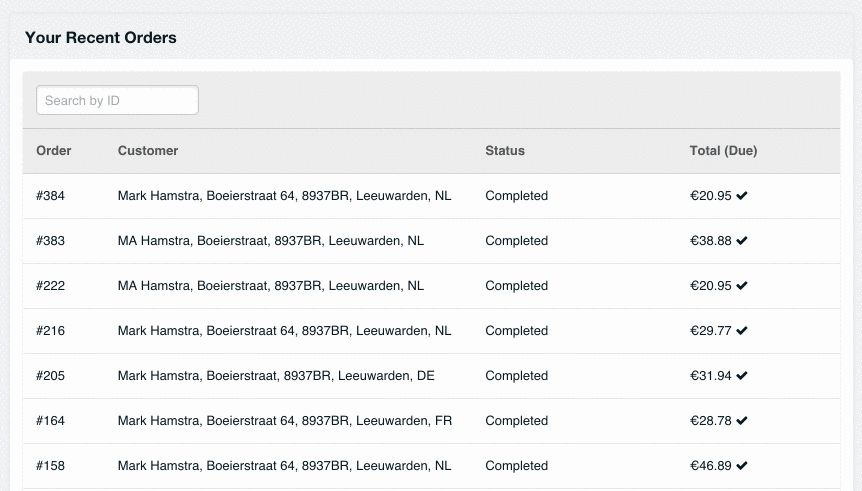Click the Status column header
The width and height of the screenshot is (862, 491).
click(x=505, y=151)
